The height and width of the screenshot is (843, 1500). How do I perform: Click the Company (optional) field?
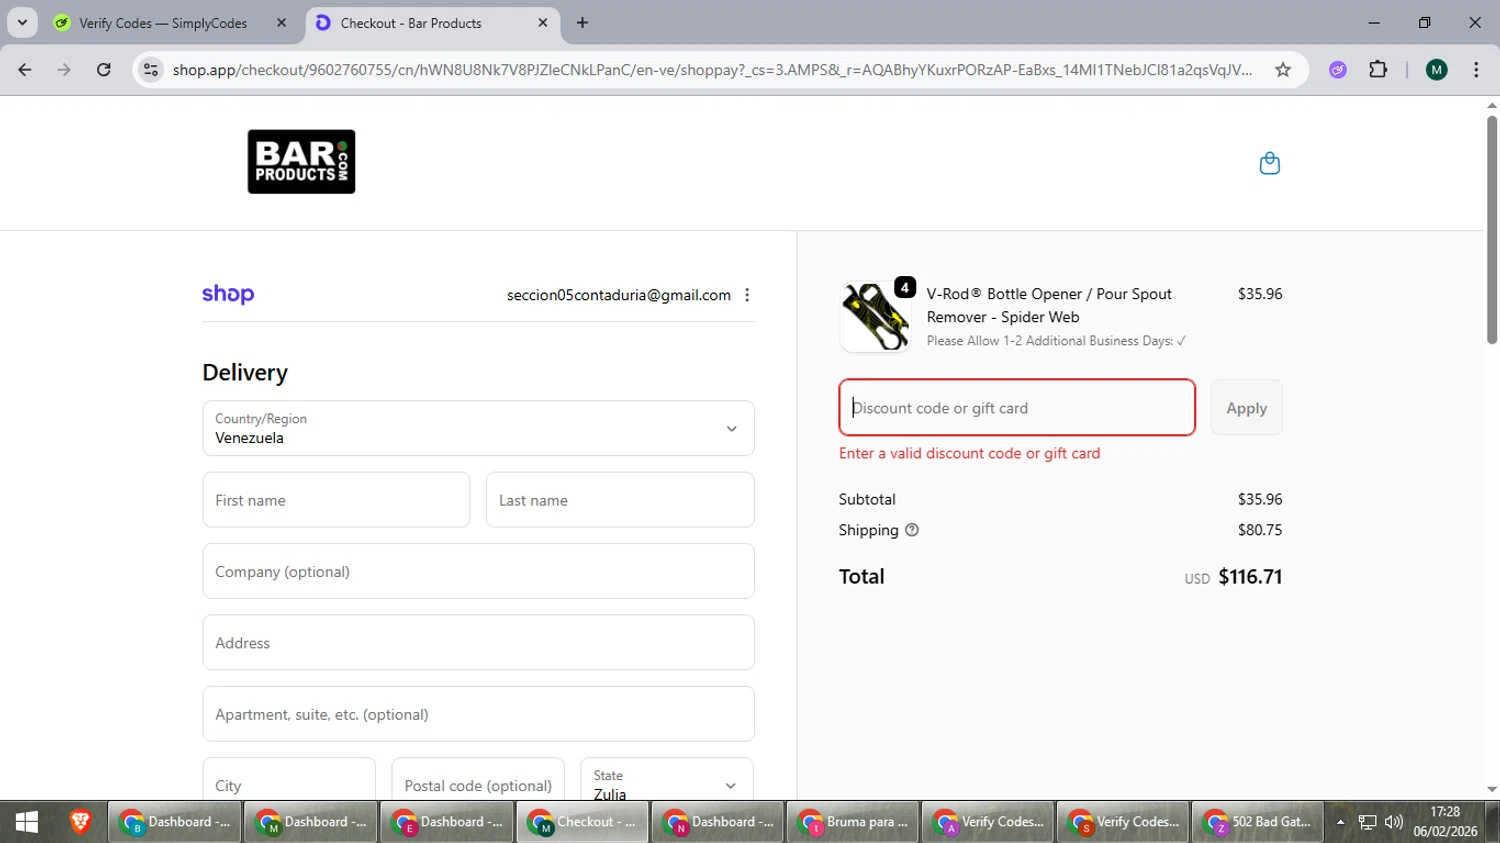[x=478, y=571]
